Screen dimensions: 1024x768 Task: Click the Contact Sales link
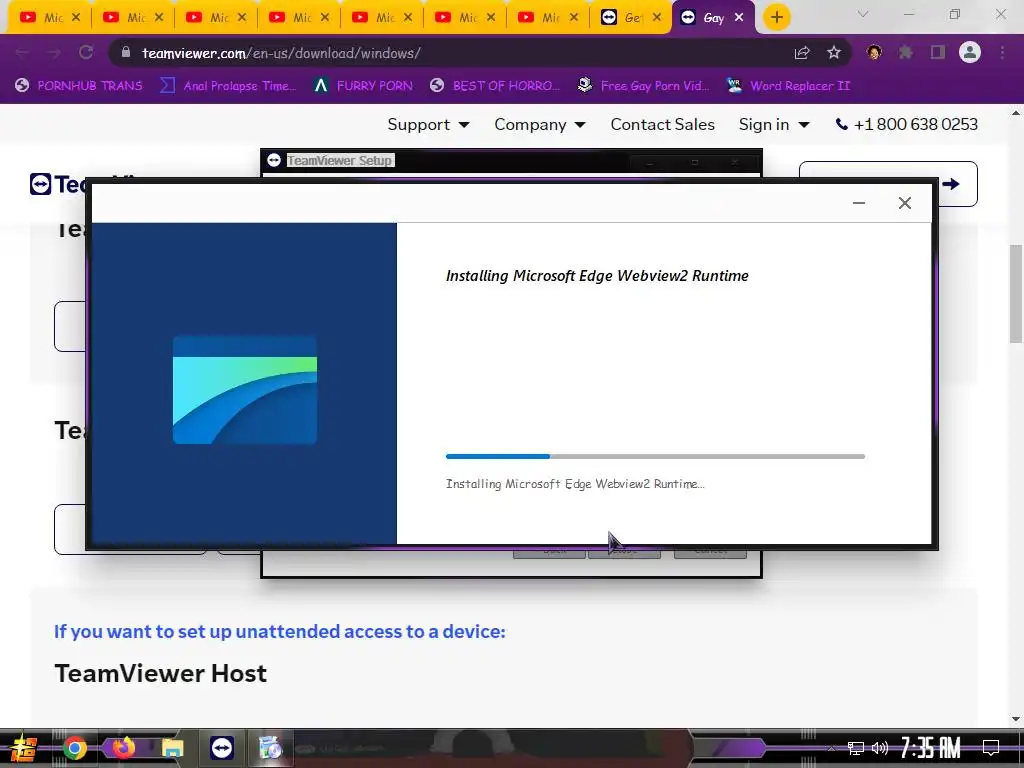662,124
